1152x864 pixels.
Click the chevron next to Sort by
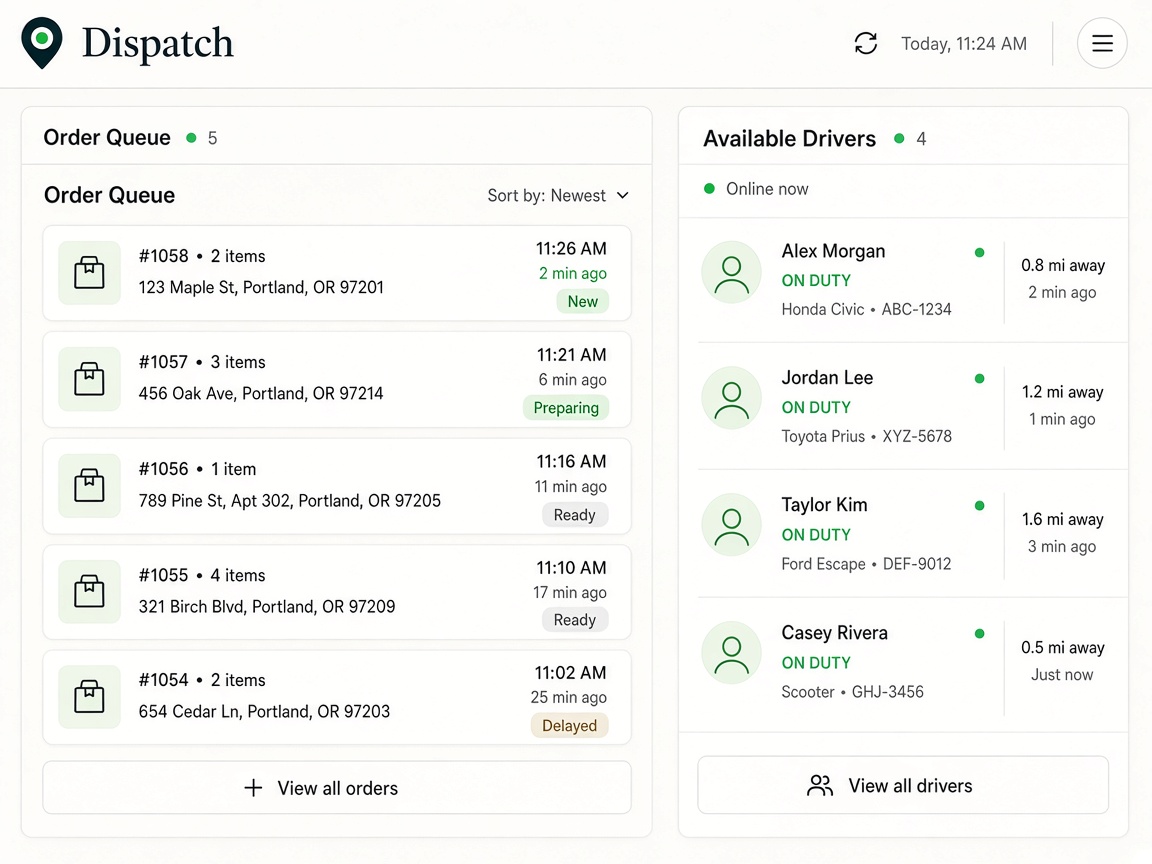[x=623, y=195]
